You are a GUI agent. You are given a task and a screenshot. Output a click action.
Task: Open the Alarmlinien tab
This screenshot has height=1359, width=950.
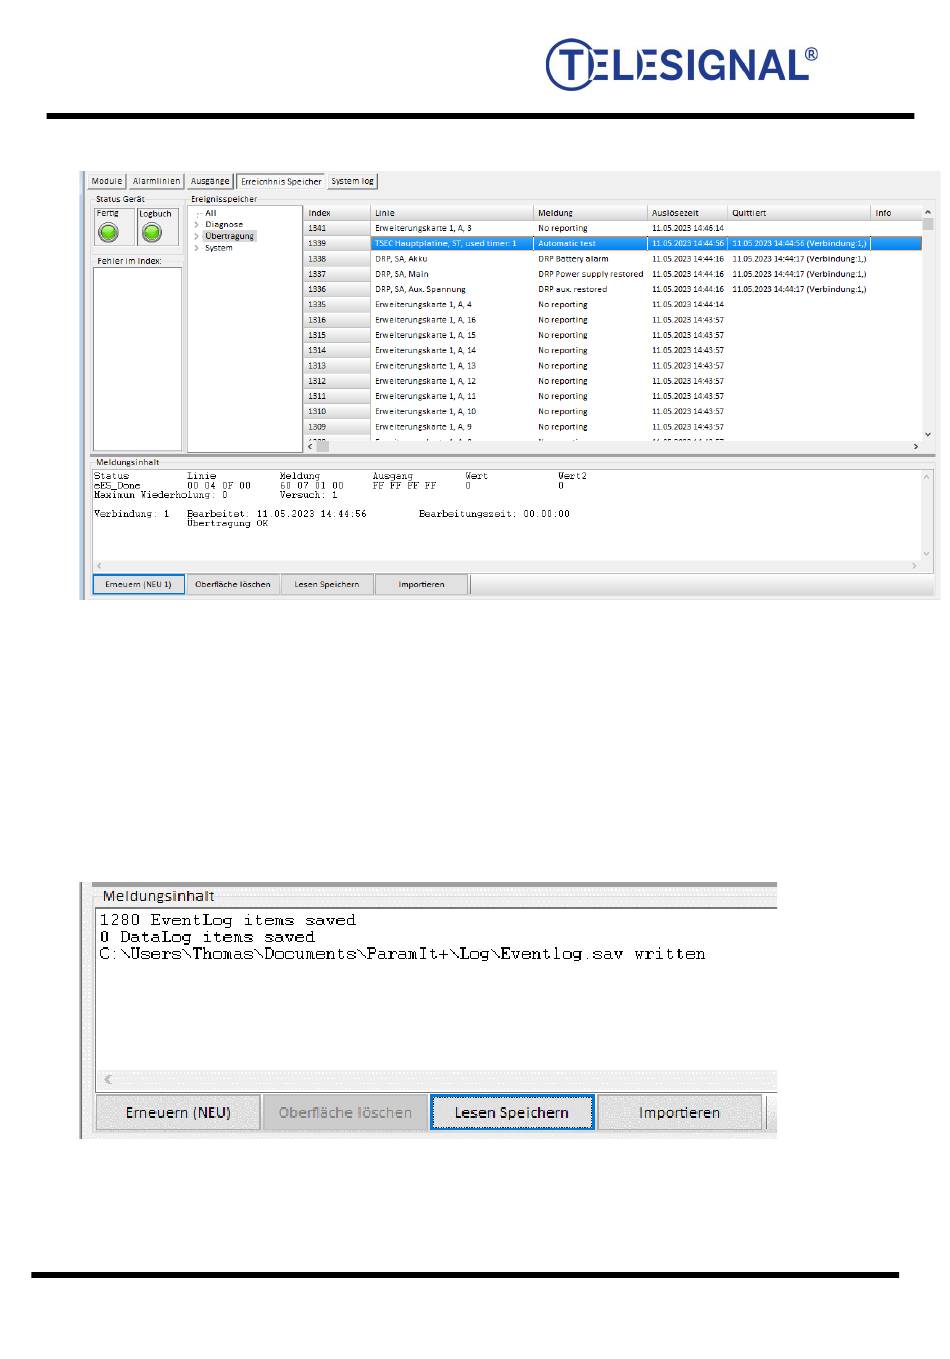coord(157,181)
